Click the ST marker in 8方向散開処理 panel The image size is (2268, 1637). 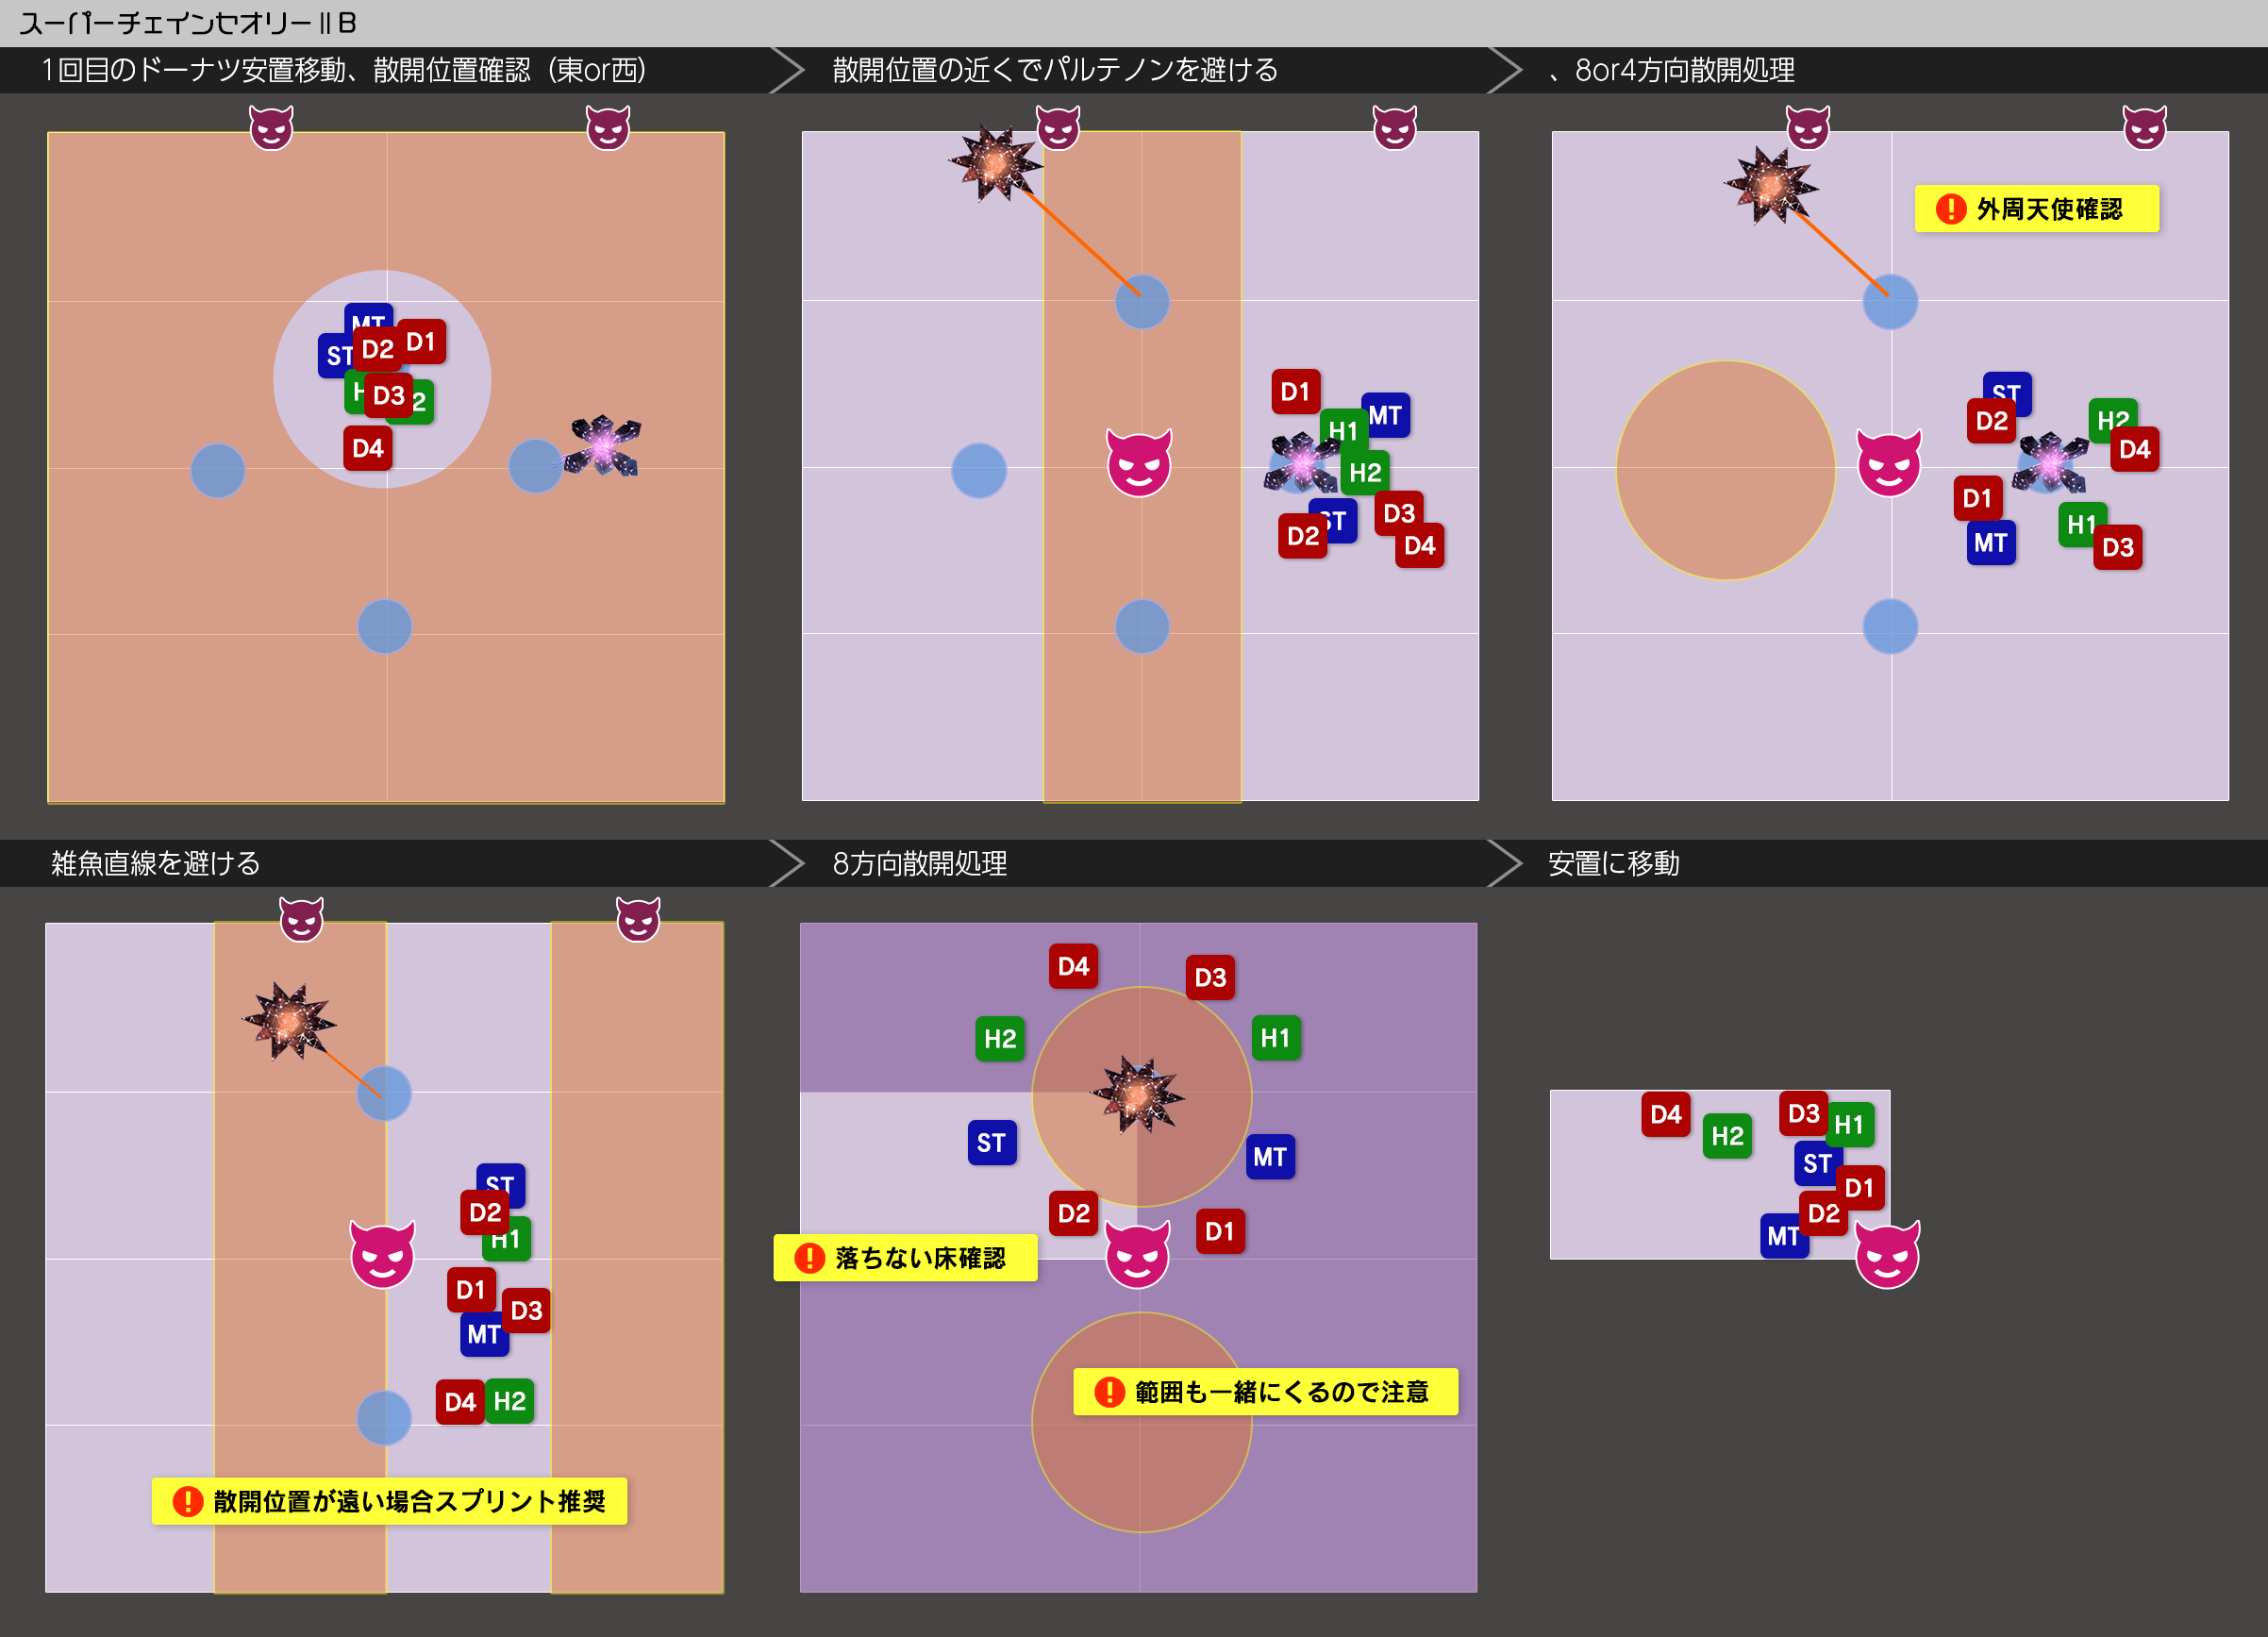click(x=991, y=1142)
